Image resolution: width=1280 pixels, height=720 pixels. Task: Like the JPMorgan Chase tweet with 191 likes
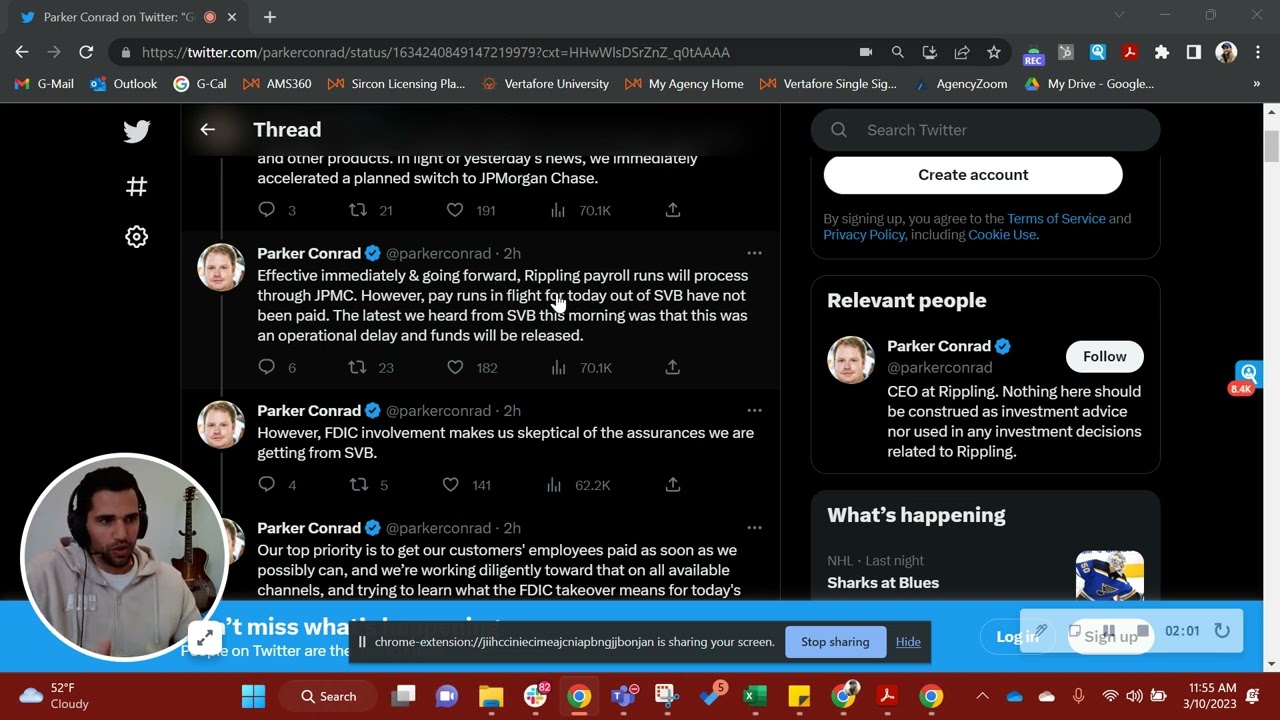pyautogui.click(x=455, y=209)
